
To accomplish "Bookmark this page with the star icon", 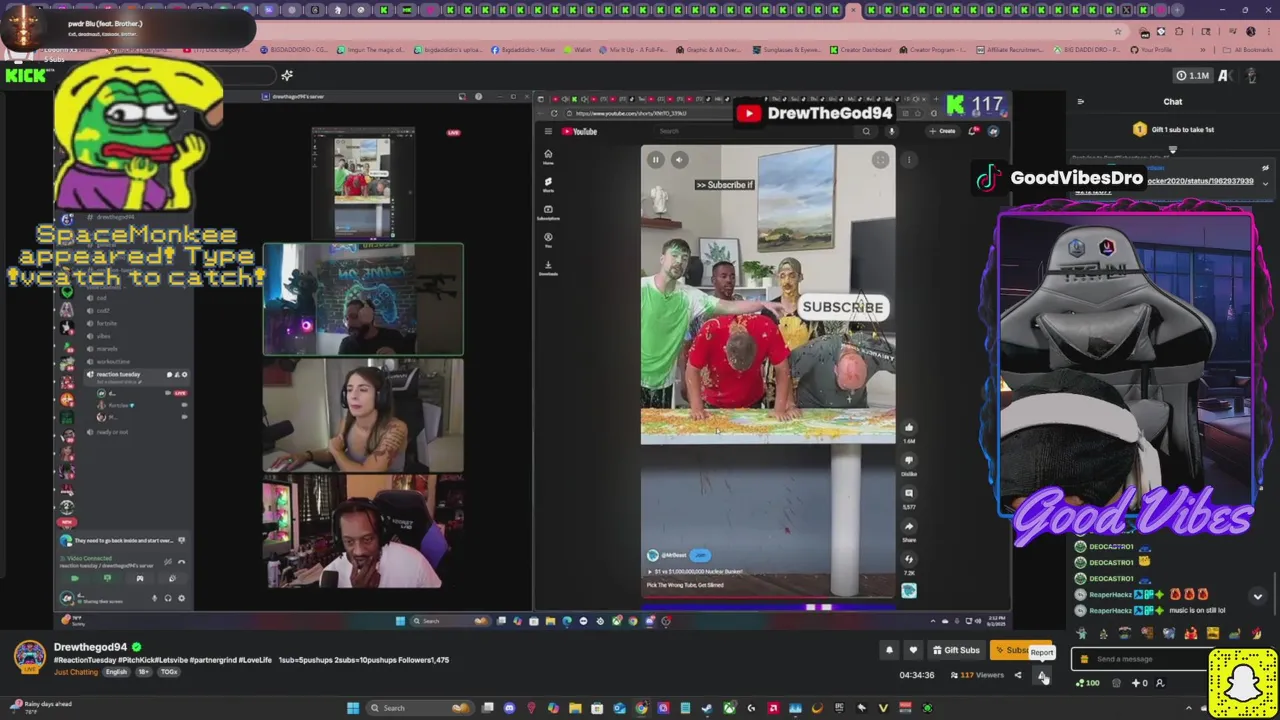I will [1118, 31].
